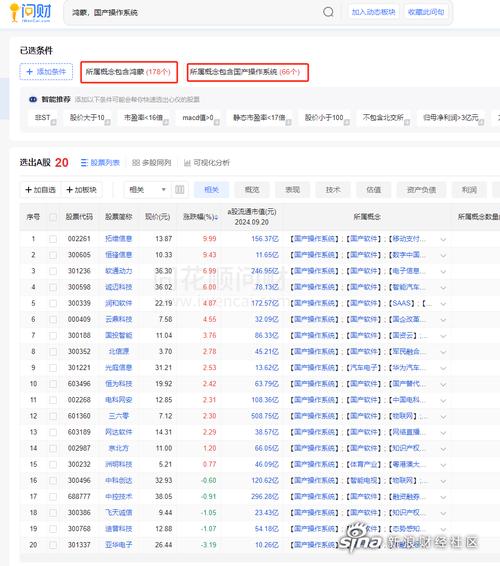
Task: Switch to the 概览 tab
Action: pos(252,190)
